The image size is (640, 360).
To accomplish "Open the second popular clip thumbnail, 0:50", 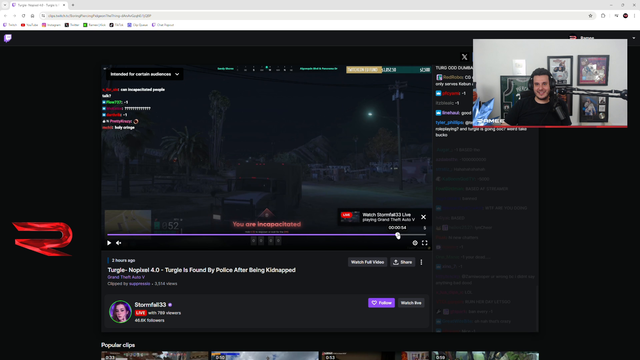I will pos(265,356).
